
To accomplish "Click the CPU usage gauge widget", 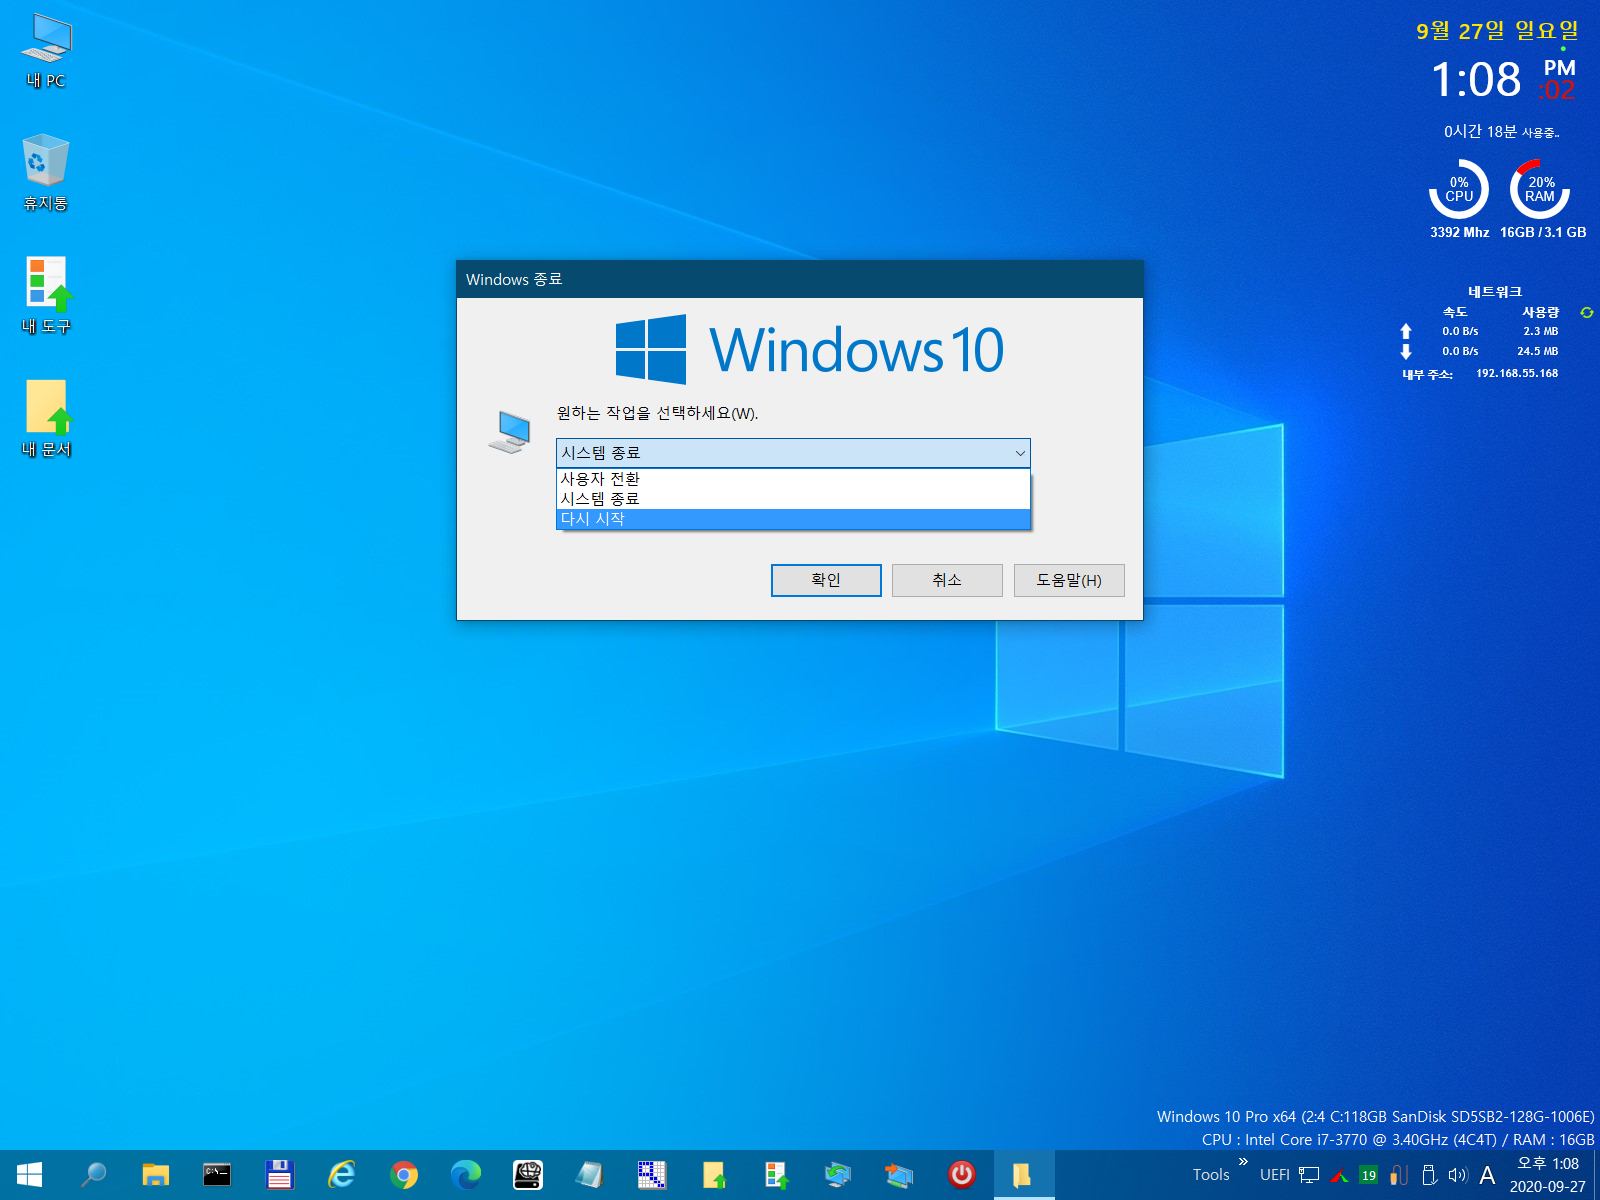I will point(1459,189).
